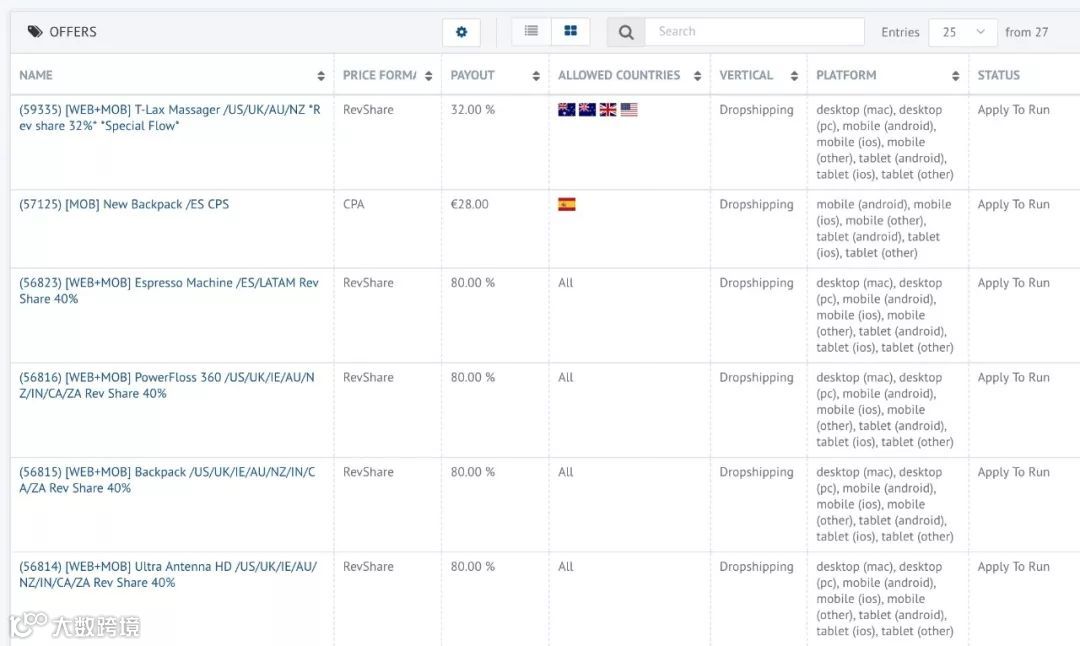Select 80.00 % payout in offer 56815 row
Screen dimensions: 1080x646
tap(472, 472)
